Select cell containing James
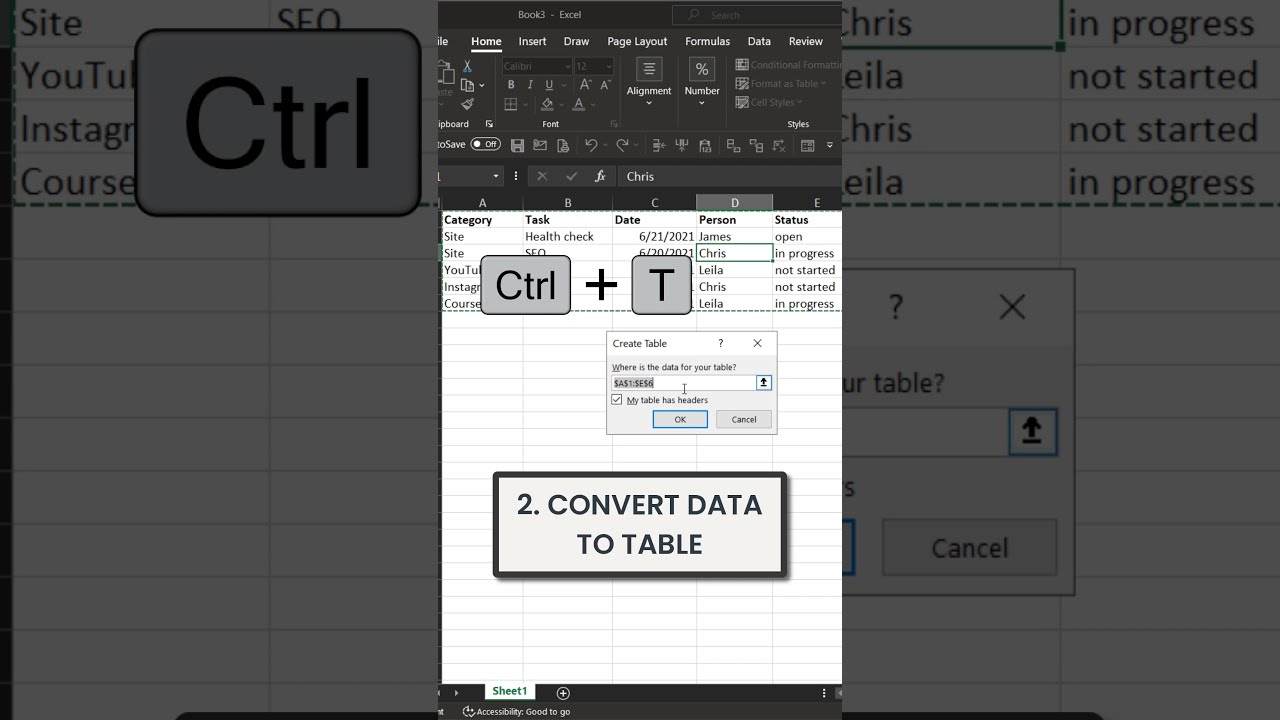The height and width of the screenshot is (720, 1280). point(734,236)
